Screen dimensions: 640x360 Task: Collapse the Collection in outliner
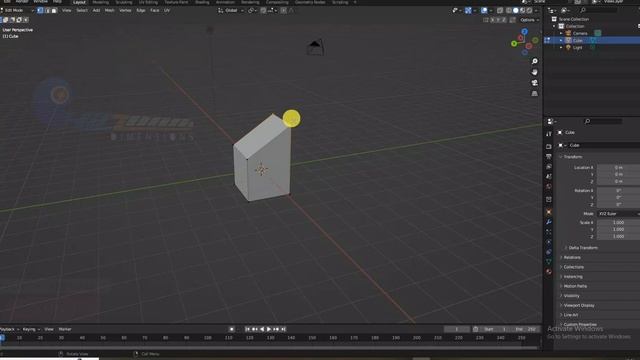coord(554,26)
